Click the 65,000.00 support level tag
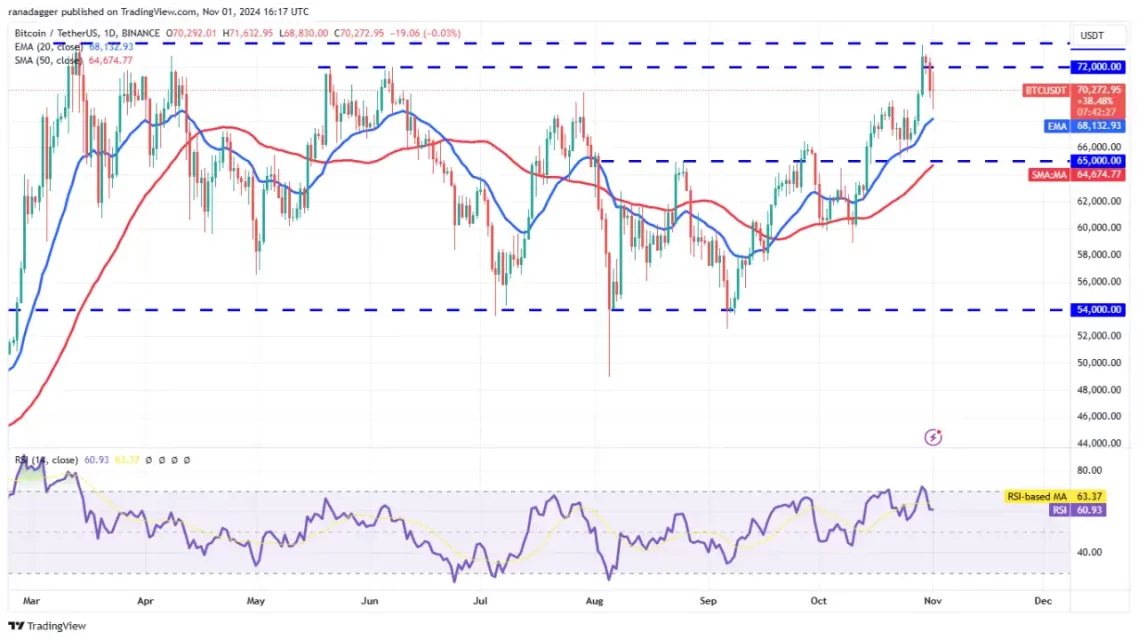 pos(1098,160)
